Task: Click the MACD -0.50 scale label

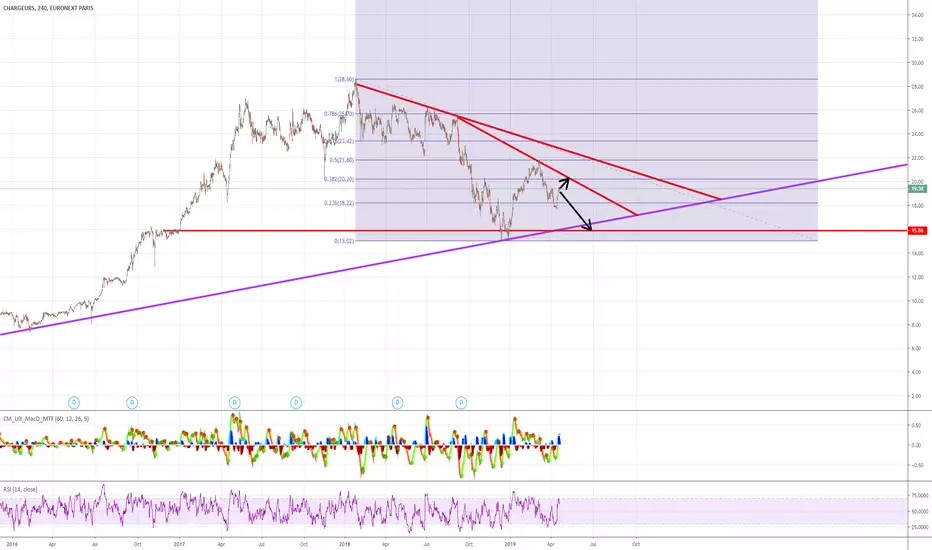Action: pyautogui.click(x=916, y=466)
